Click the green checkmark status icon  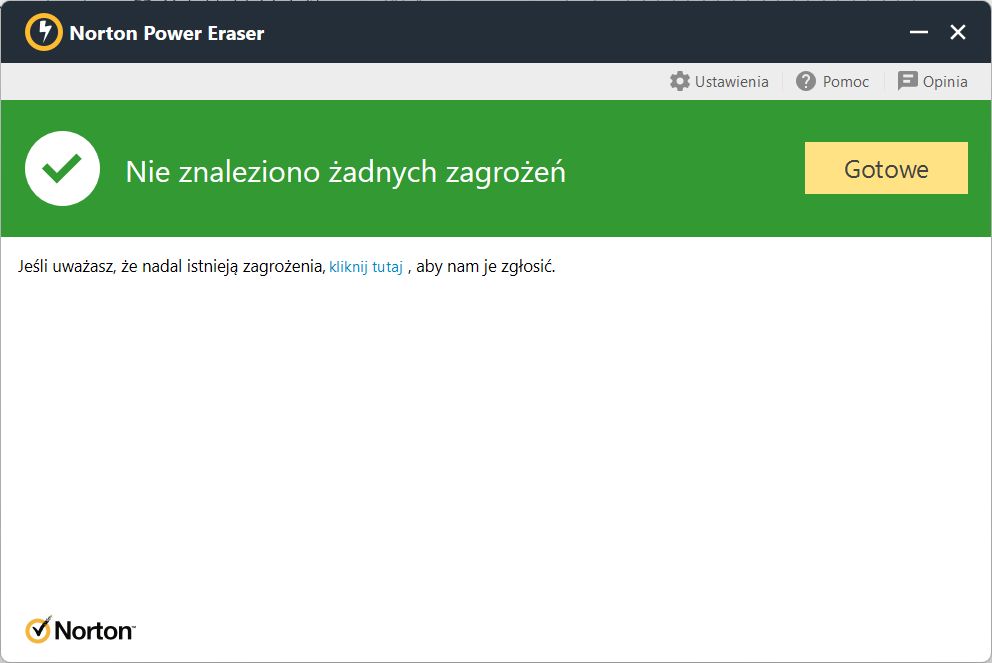pyautogui.click(x=62, y=168)
